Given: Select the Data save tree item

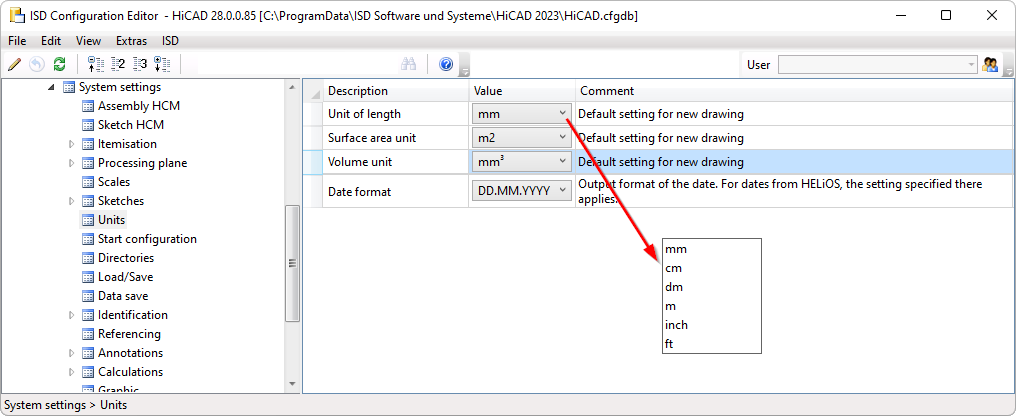Looking at the screenshot, I should click(x=123, y=296).
